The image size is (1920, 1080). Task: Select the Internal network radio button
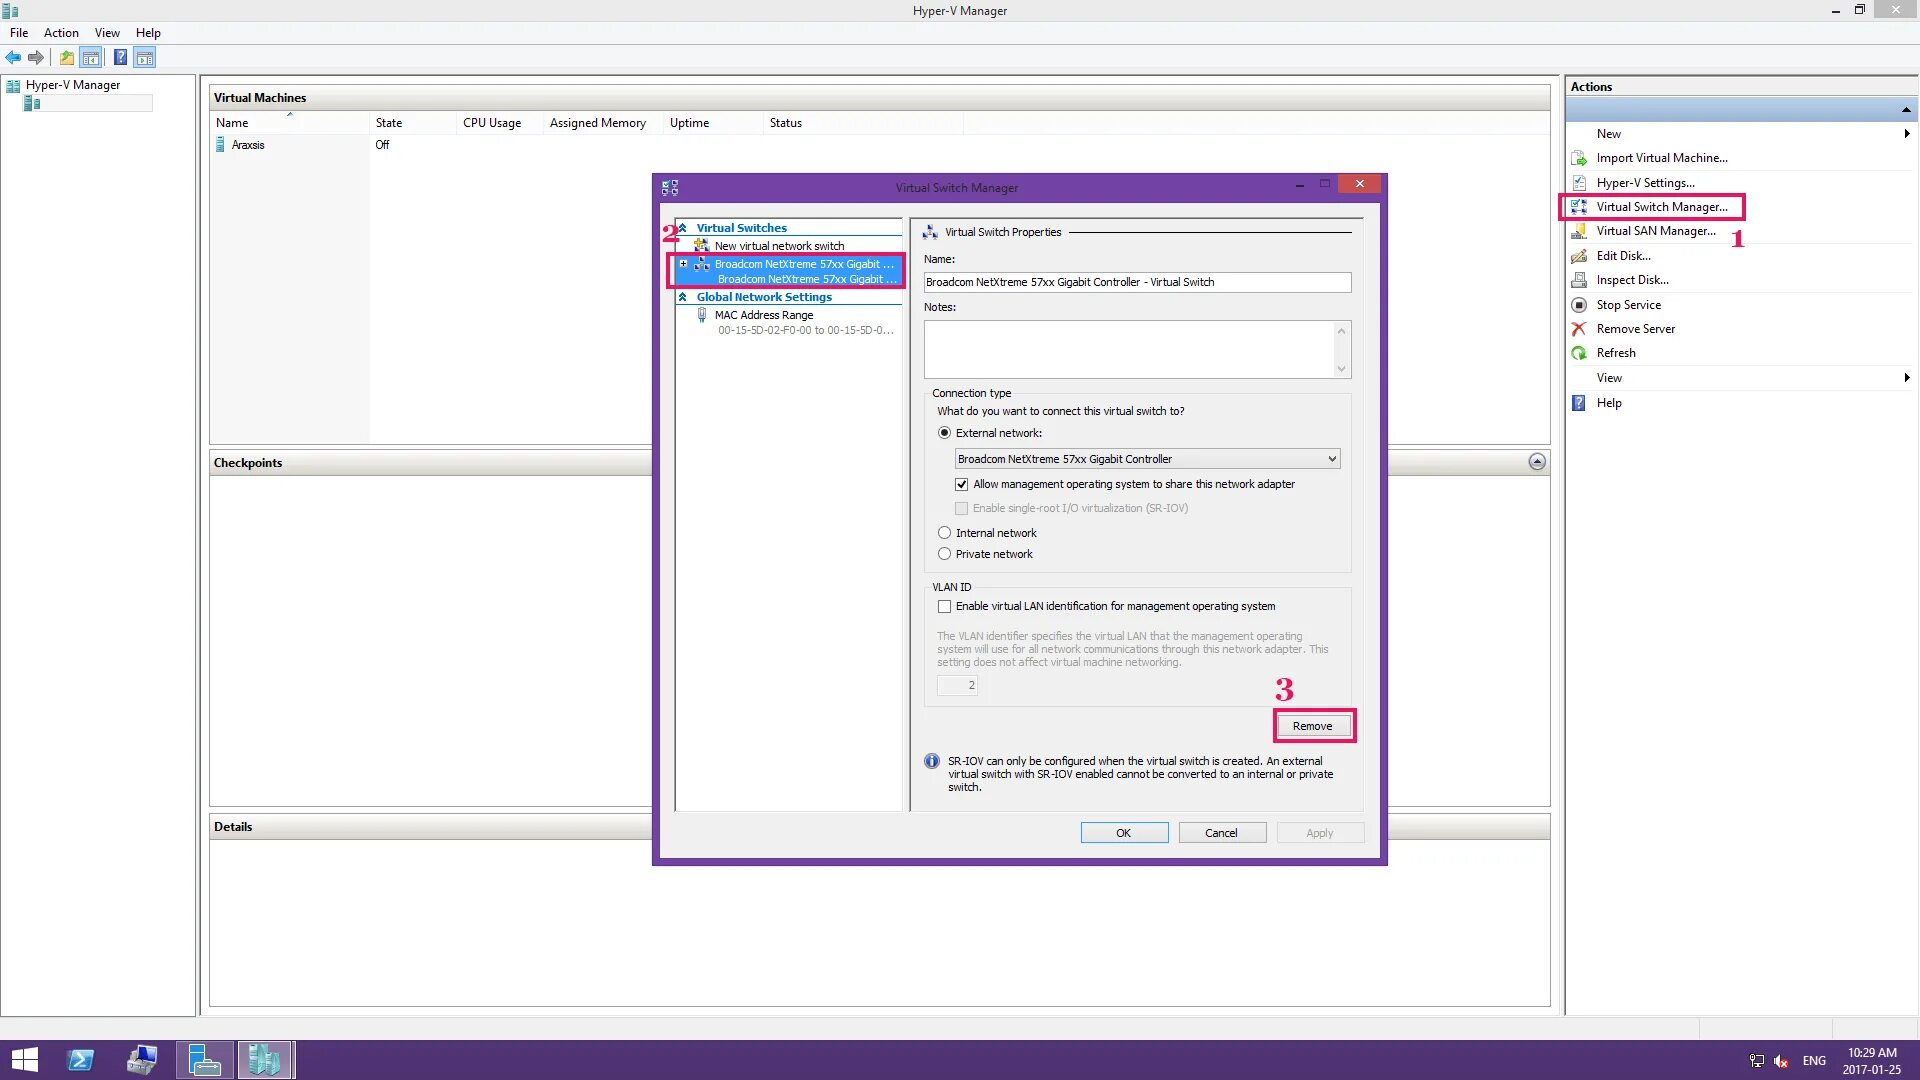944,533
